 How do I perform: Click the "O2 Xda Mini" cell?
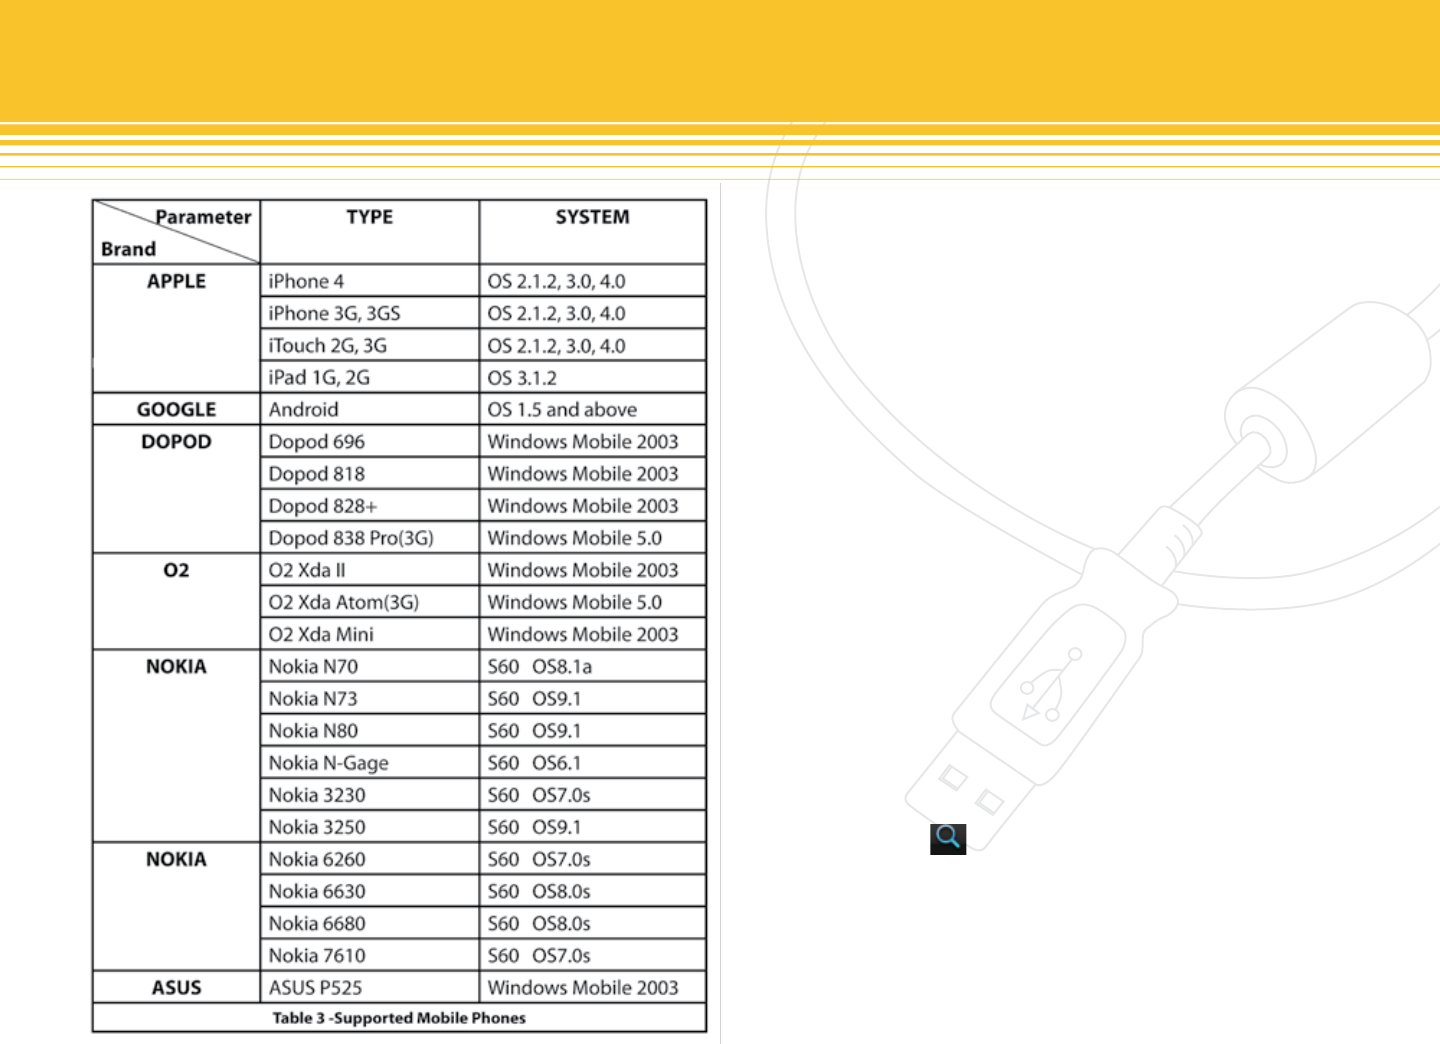370,634
